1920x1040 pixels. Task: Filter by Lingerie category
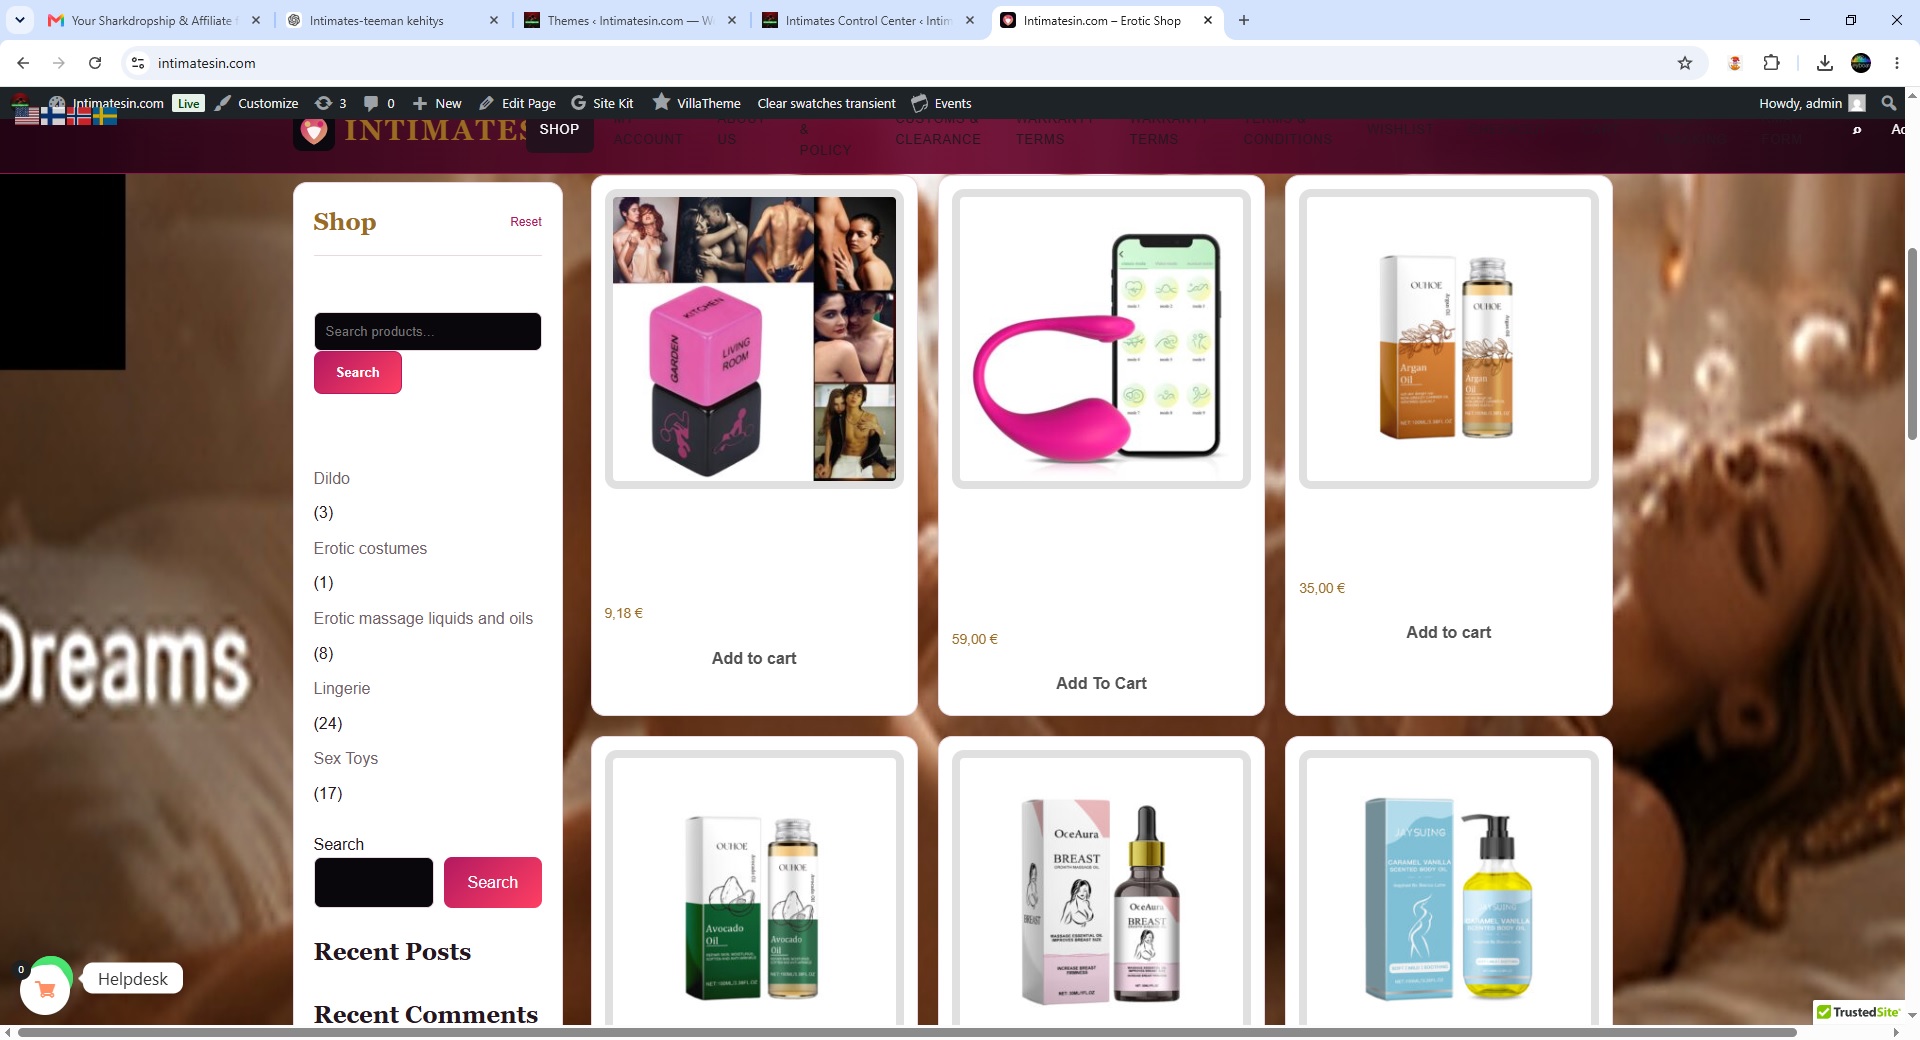coord(342,688)
